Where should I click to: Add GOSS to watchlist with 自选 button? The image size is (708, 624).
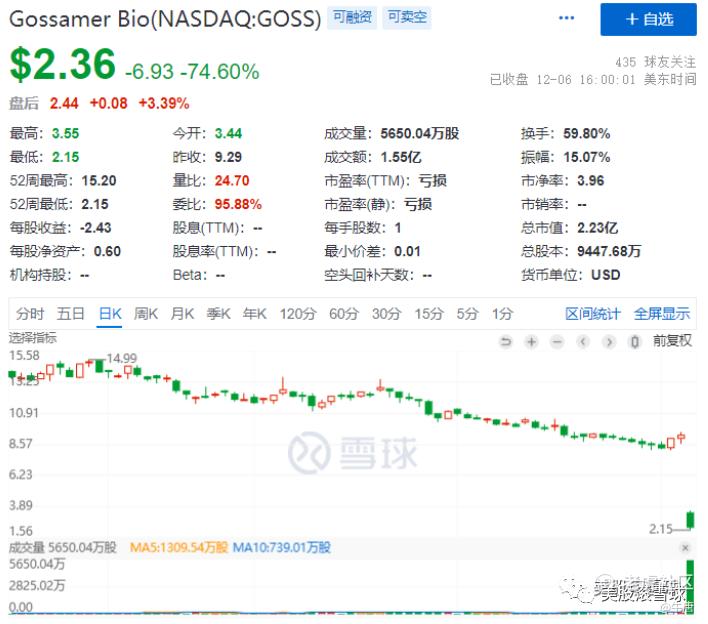coord(648,19)
